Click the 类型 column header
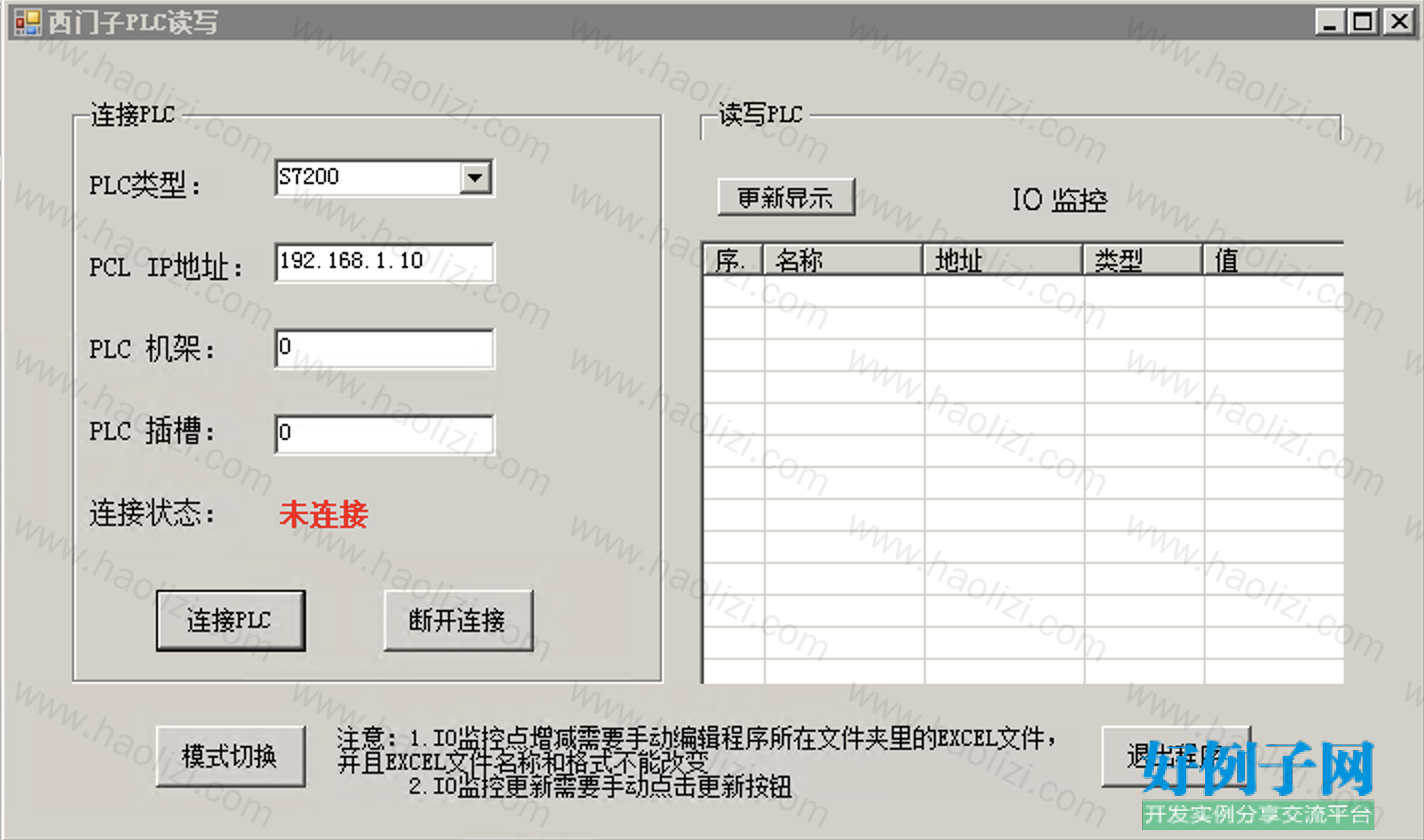Screen dimensions: 1424x840 tap(1144, 260)
